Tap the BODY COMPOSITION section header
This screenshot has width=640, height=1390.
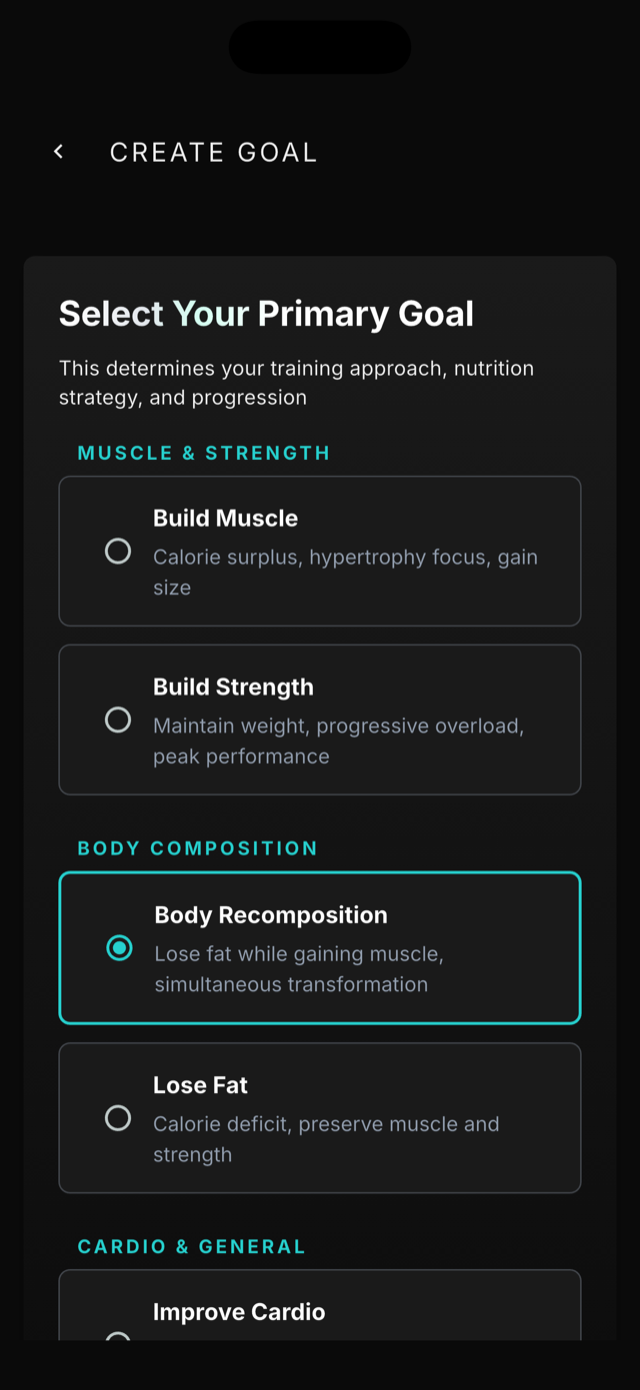click(x=197, y=848)
